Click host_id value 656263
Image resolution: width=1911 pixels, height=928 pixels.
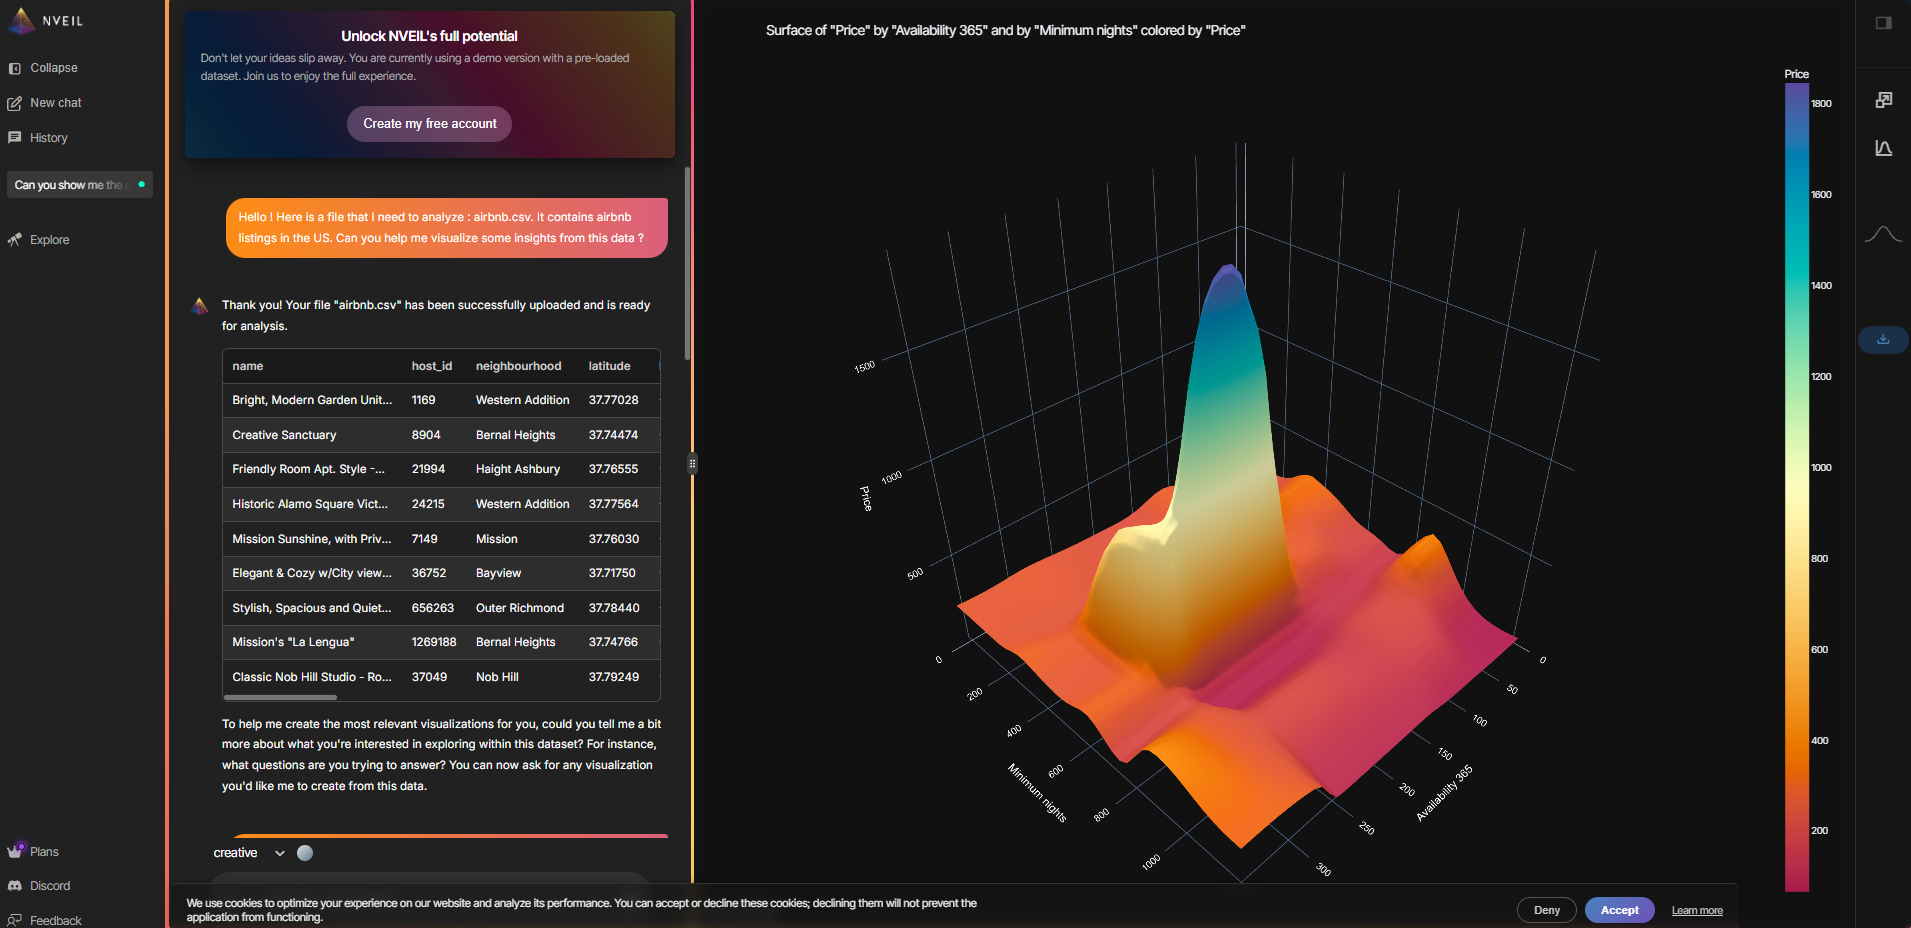433,608
